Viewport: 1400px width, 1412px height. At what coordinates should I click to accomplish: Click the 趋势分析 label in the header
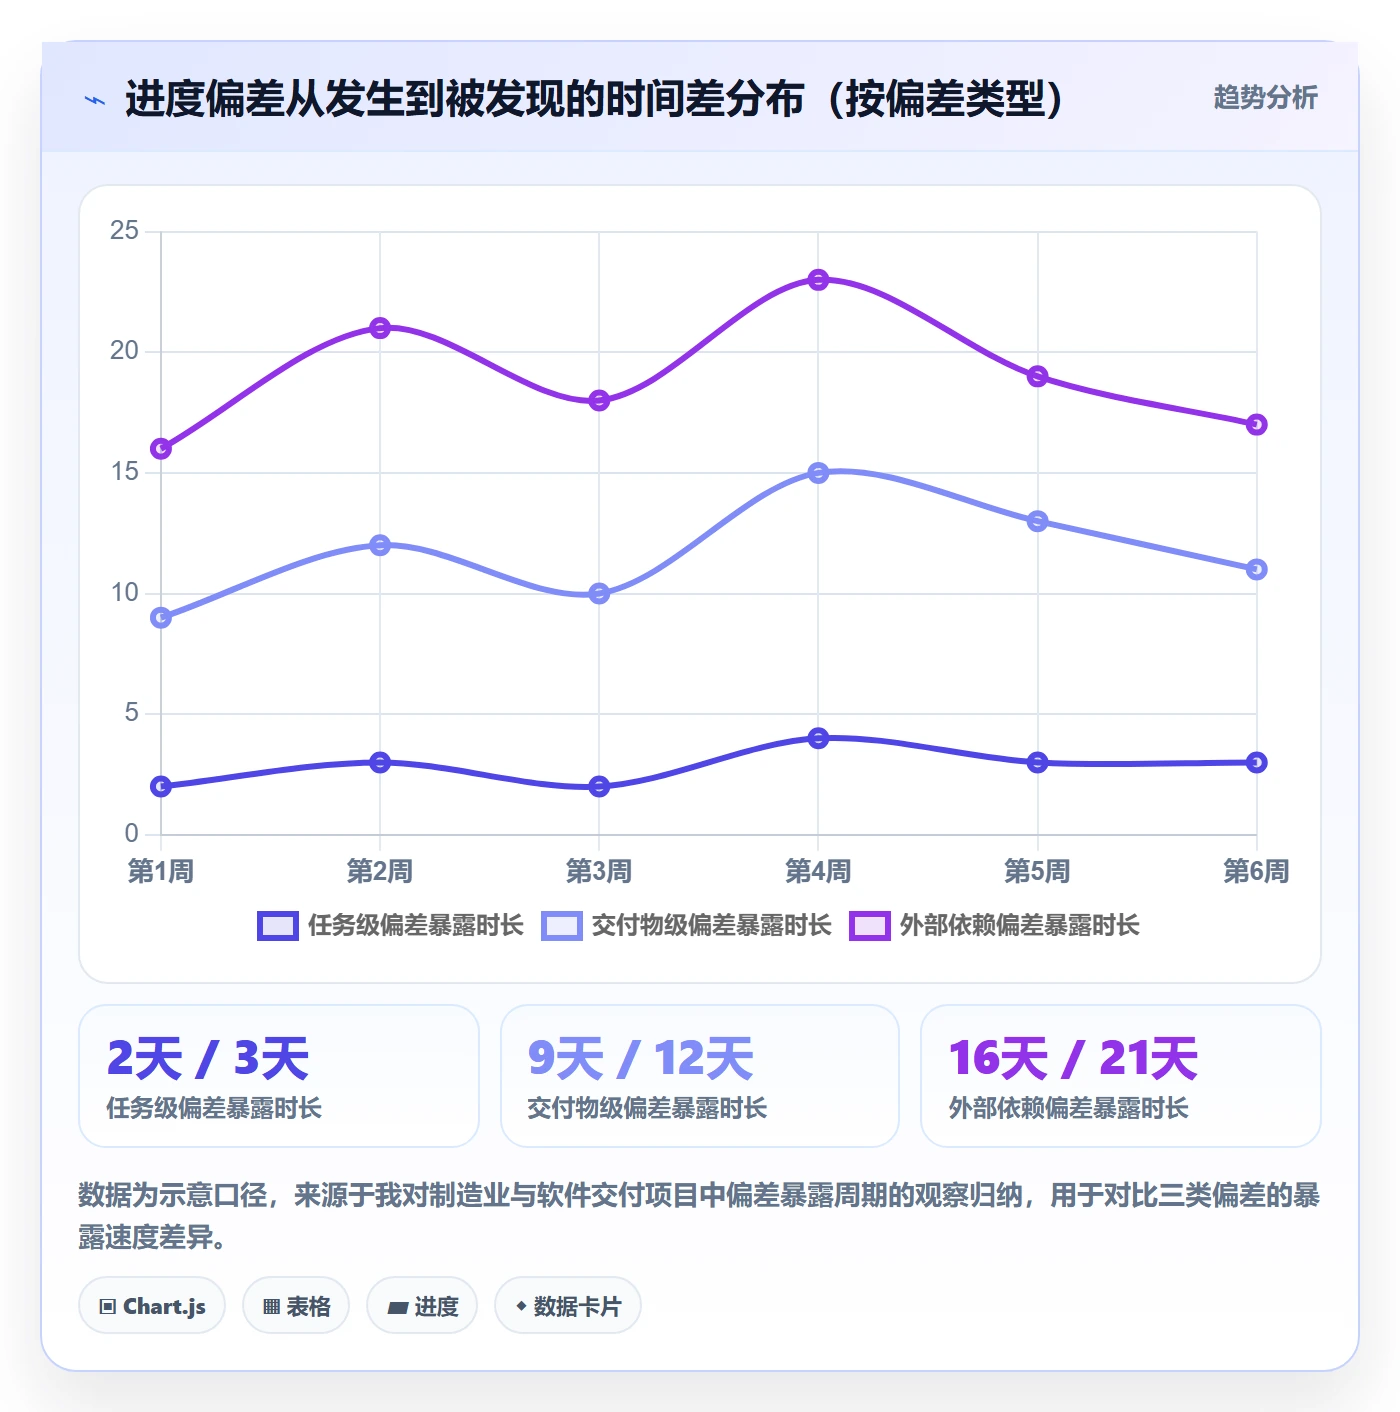[1265, 97]
